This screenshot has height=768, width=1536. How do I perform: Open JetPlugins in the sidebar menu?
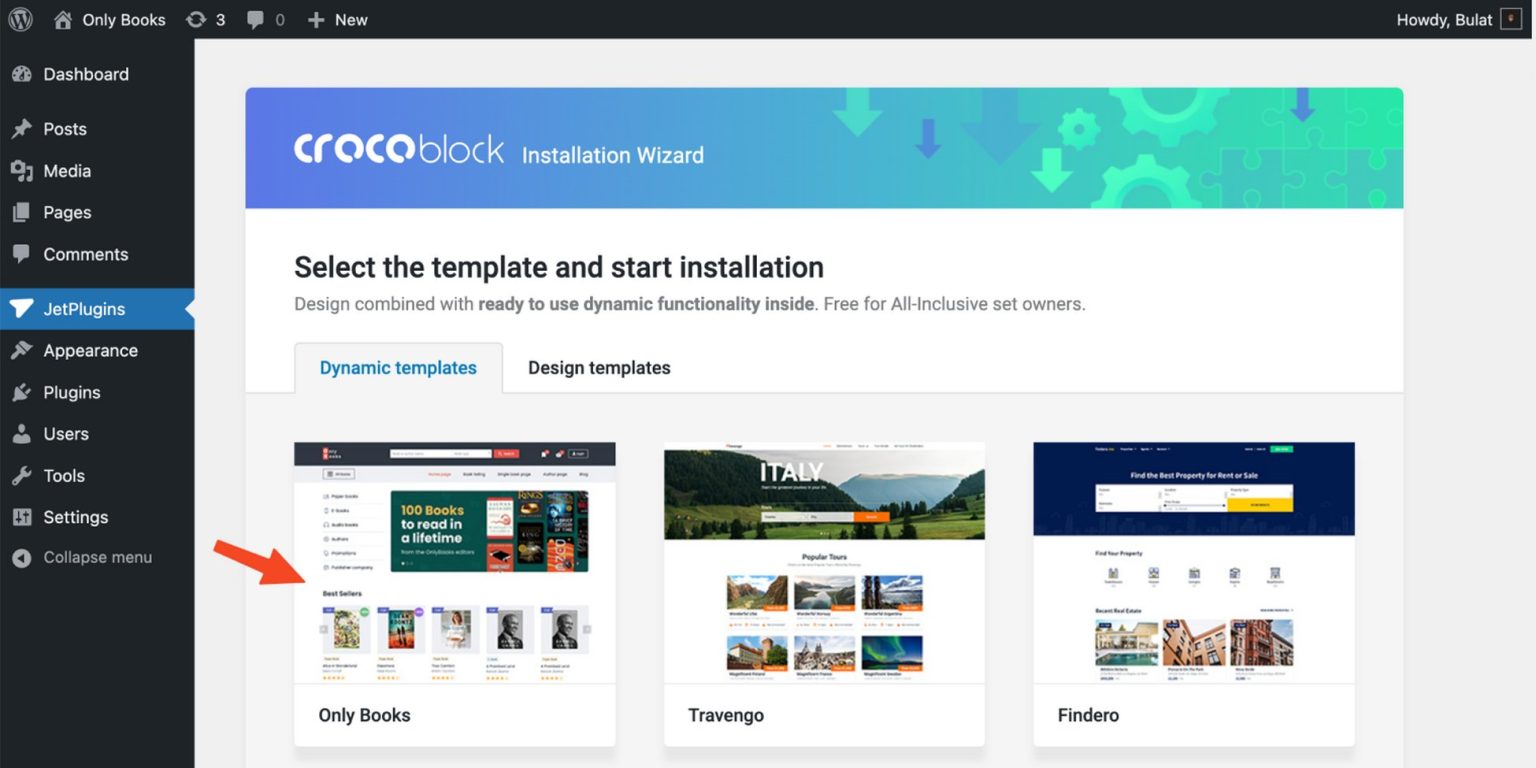84,309
